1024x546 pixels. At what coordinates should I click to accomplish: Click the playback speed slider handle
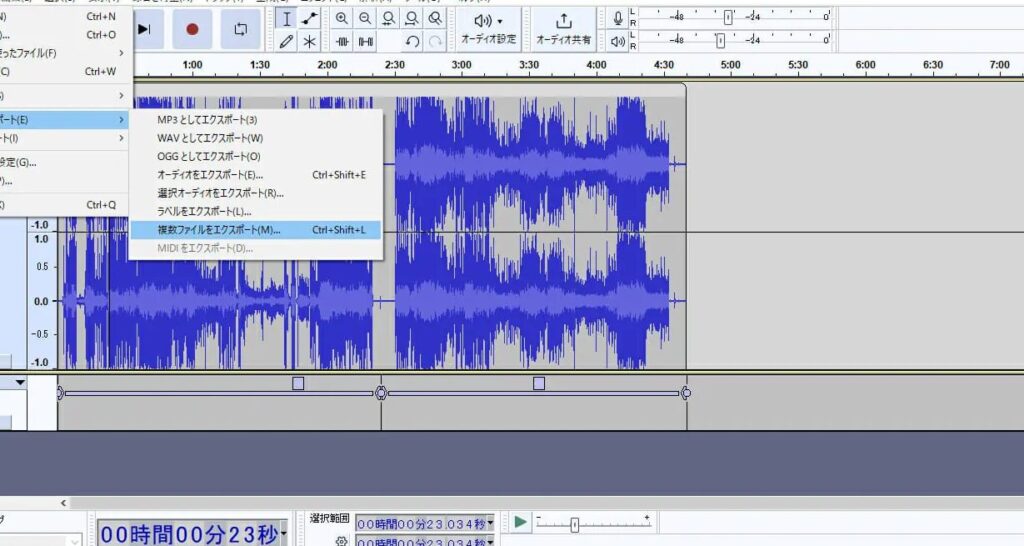pos(574,525)
